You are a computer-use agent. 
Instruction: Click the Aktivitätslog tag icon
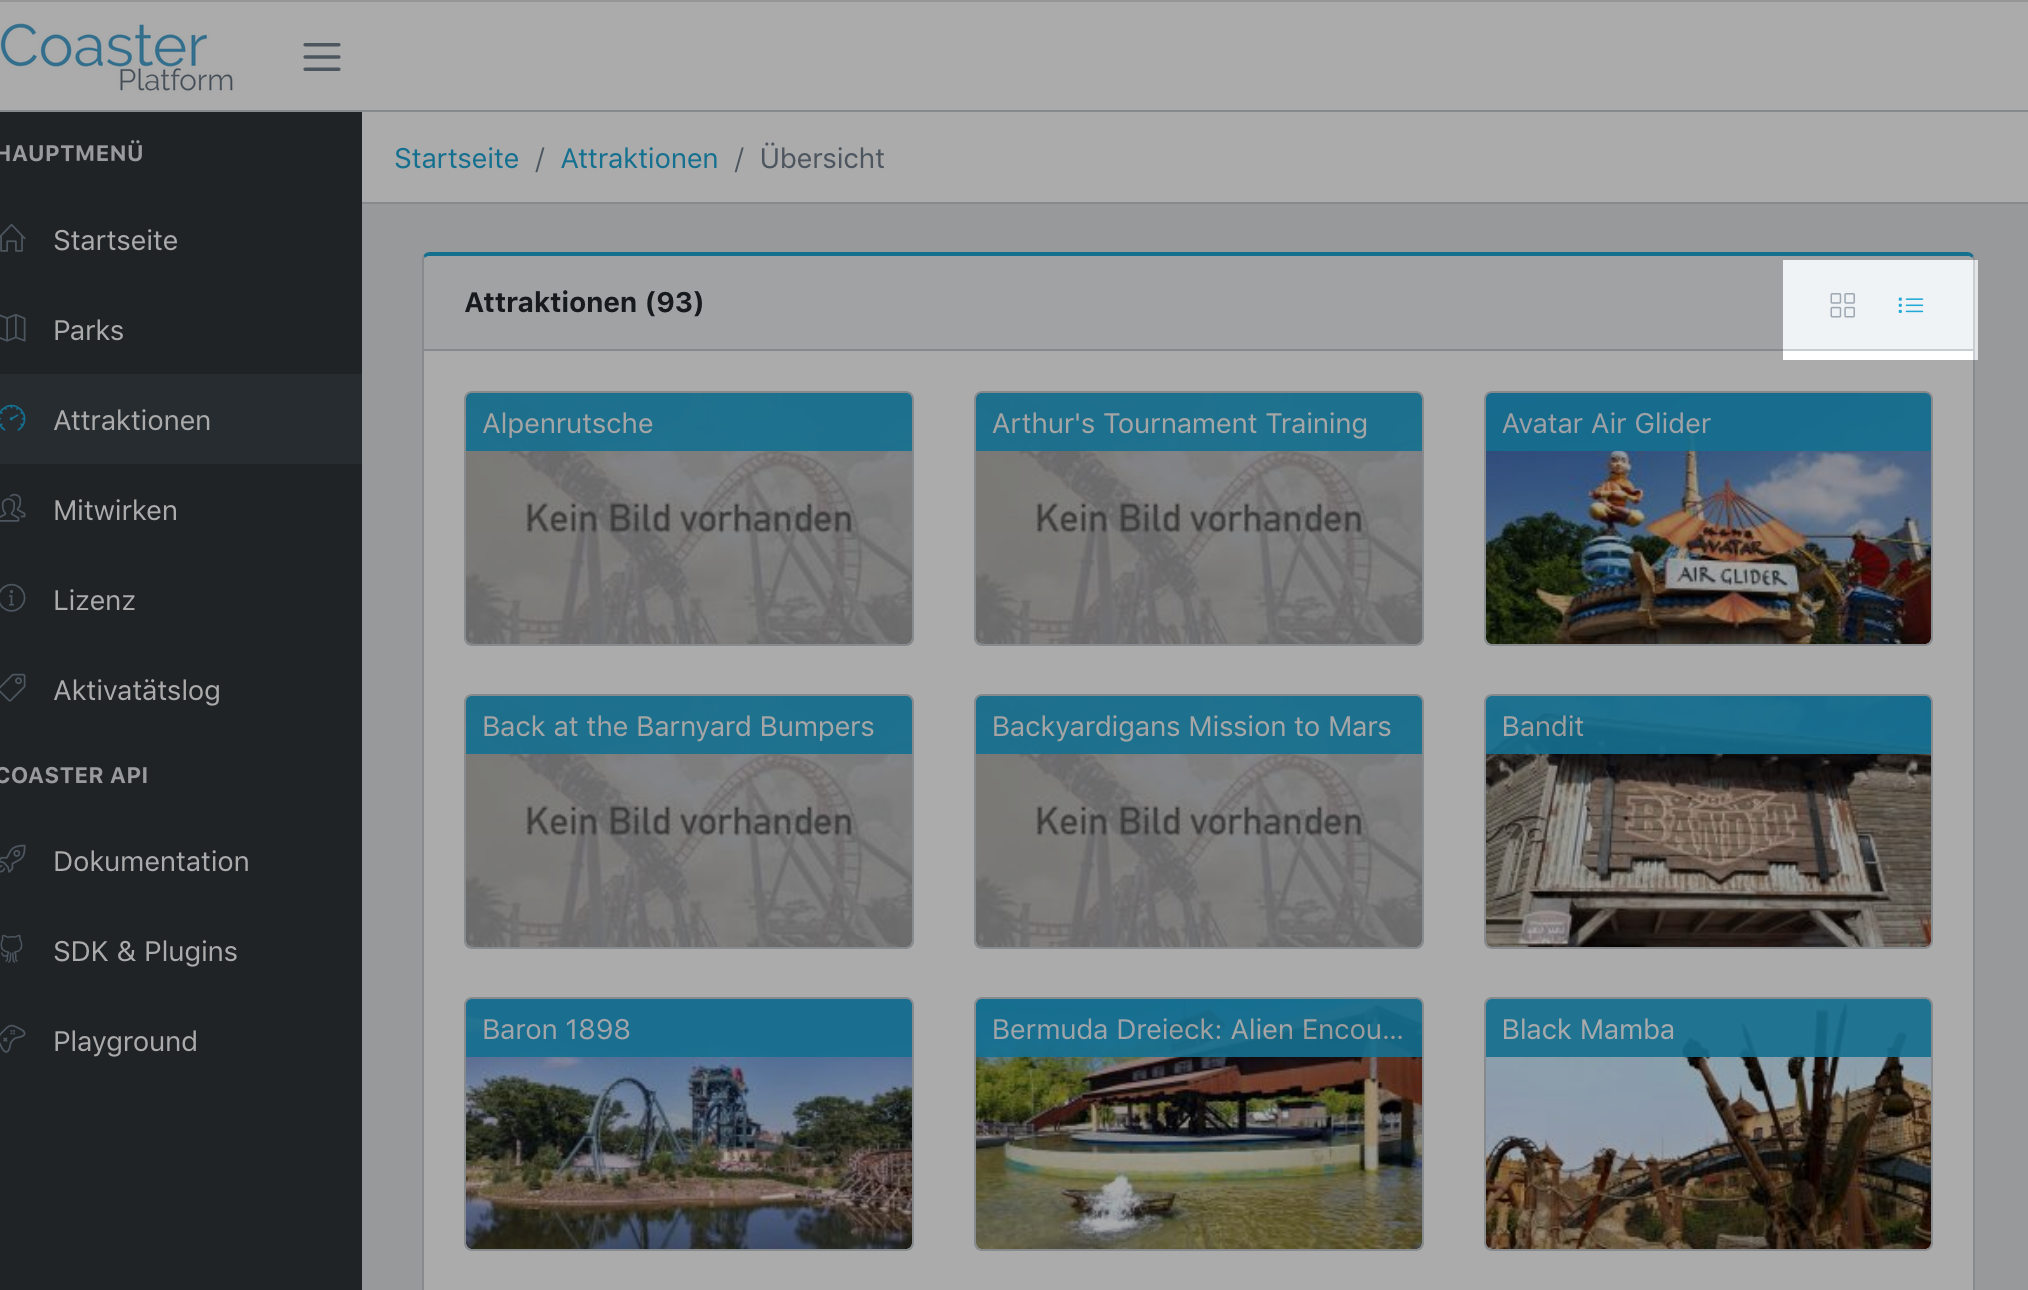pyautogui.click(x=12, y=689)
